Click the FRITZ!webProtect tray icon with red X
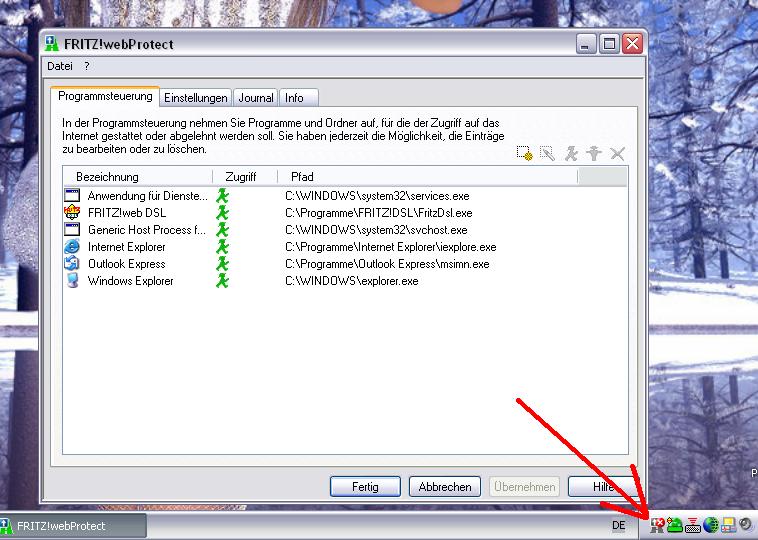This screenshot has width=758, height=540. 657,525
